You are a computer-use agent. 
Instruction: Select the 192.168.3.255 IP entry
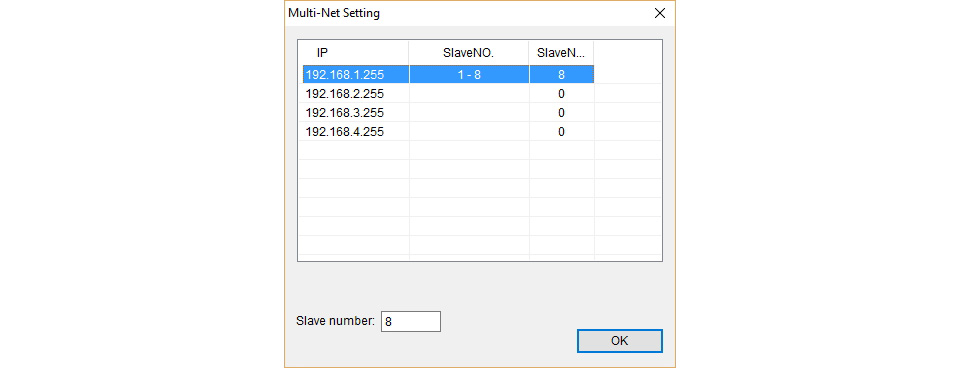pyautogui.click(x=345, y=113)
